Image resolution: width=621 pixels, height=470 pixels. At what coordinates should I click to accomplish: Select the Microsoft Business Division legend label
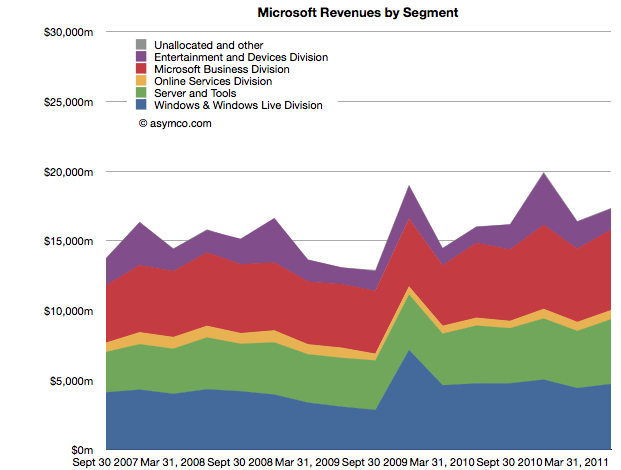coord(222,69)
